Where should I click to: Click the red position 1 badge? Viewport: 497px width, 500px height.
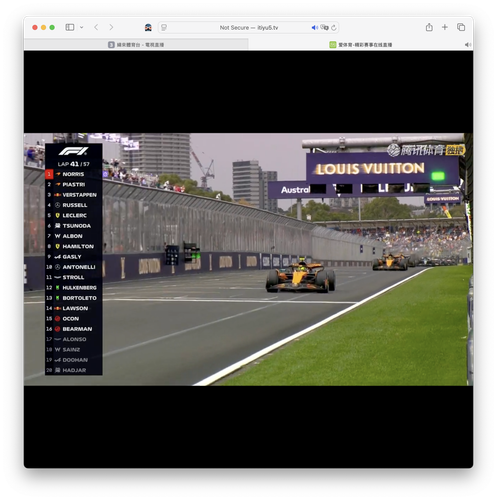tap(49, 174)
